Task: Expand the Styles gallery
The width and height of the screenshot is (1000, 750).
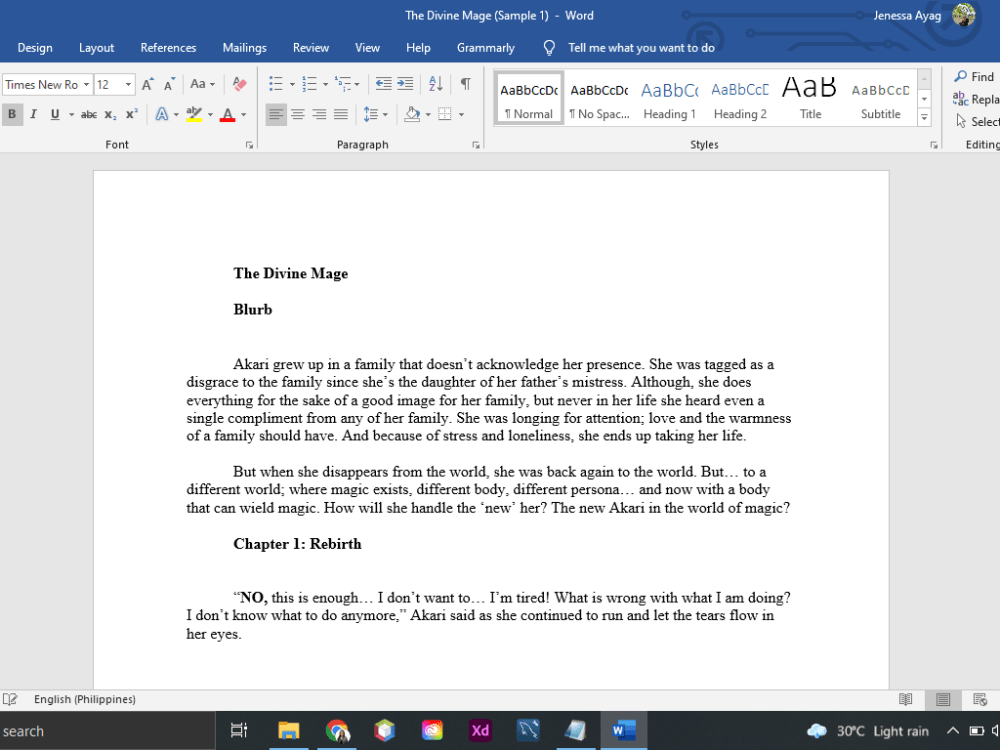Action: (924, 117)
